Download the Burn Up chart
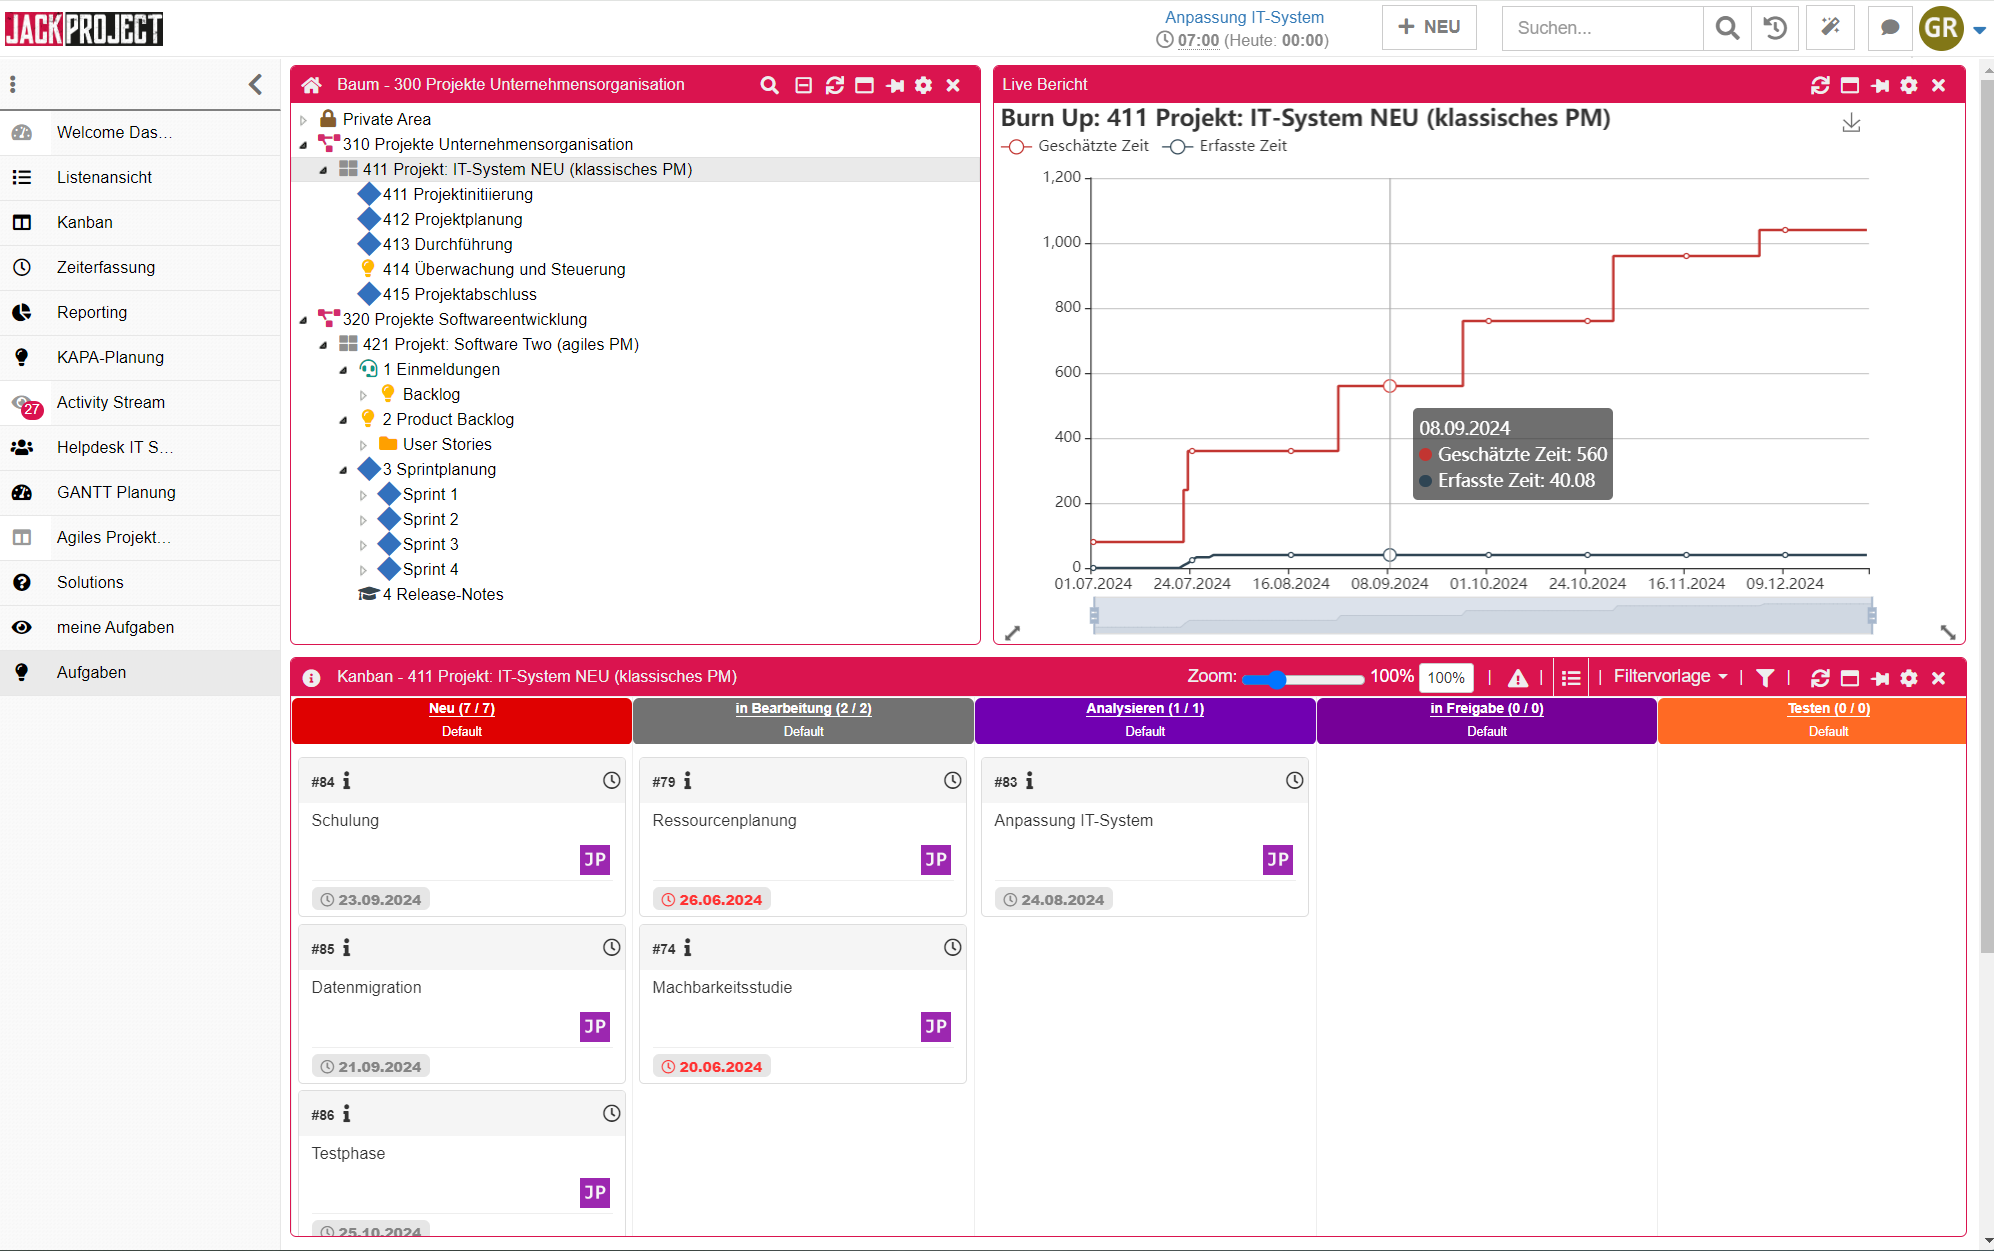The width and height of the screenshot is (1994, 1251). (1851, 123)
